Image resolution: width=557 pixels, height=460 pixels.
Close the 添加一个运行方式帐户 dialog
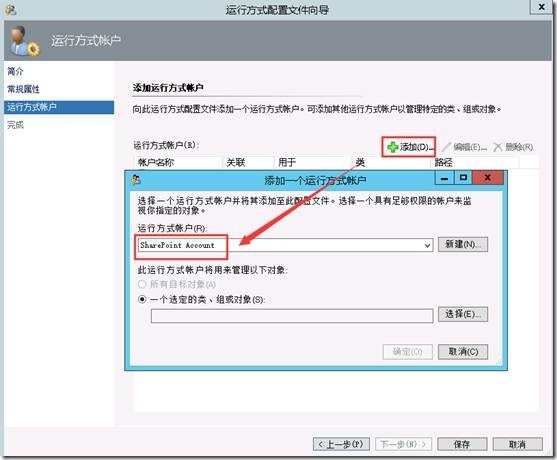pos(488,178)
